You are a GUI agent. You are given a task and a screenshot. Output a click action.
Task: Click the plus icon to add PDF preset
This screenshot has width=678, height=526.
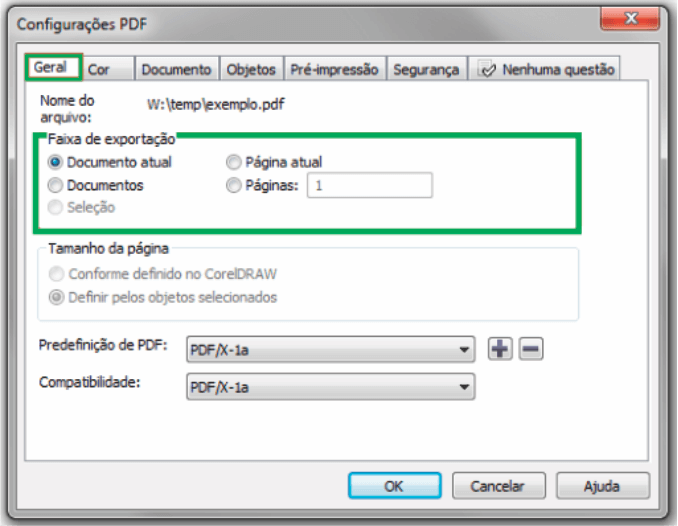pos(500,349)
